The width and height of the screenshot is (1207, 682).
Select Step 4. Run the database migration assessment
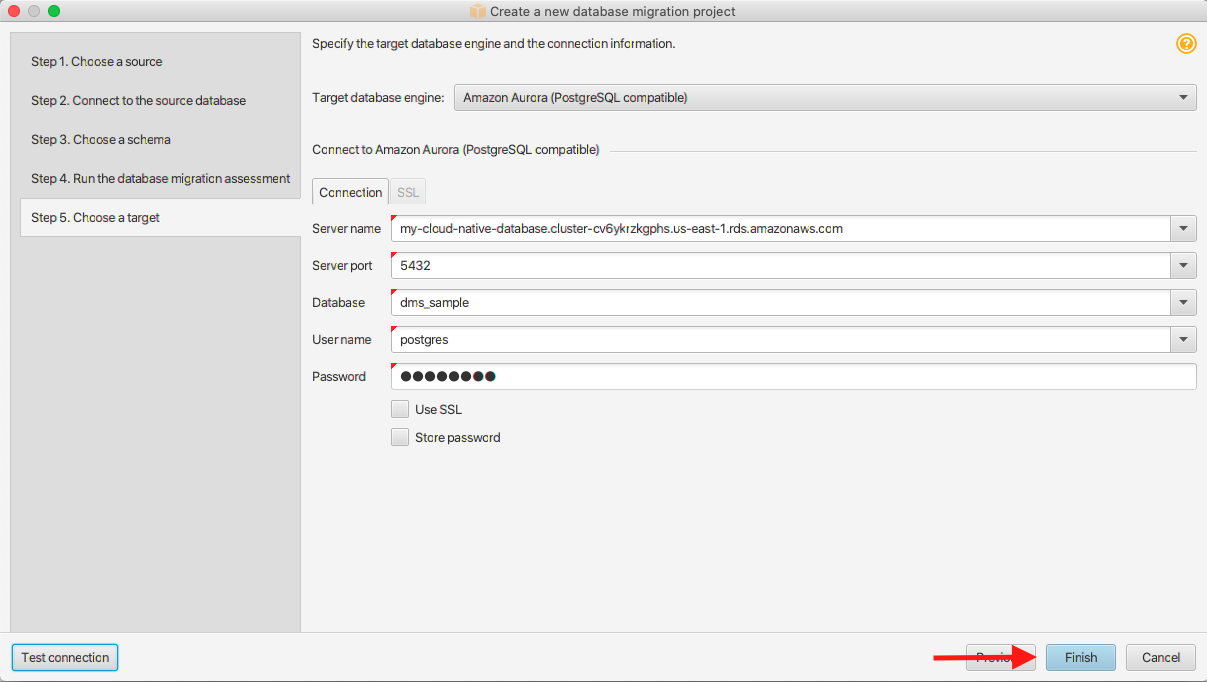coord(160,179)
